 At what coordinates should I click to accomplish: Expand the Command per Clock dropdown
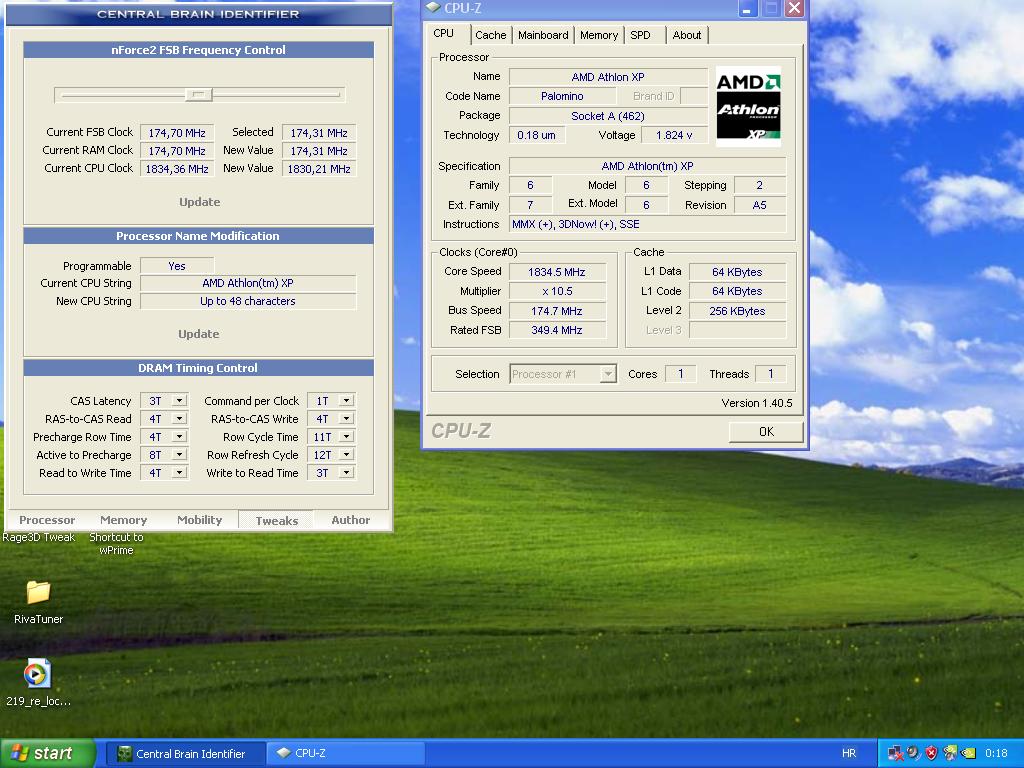coord(347,400)
